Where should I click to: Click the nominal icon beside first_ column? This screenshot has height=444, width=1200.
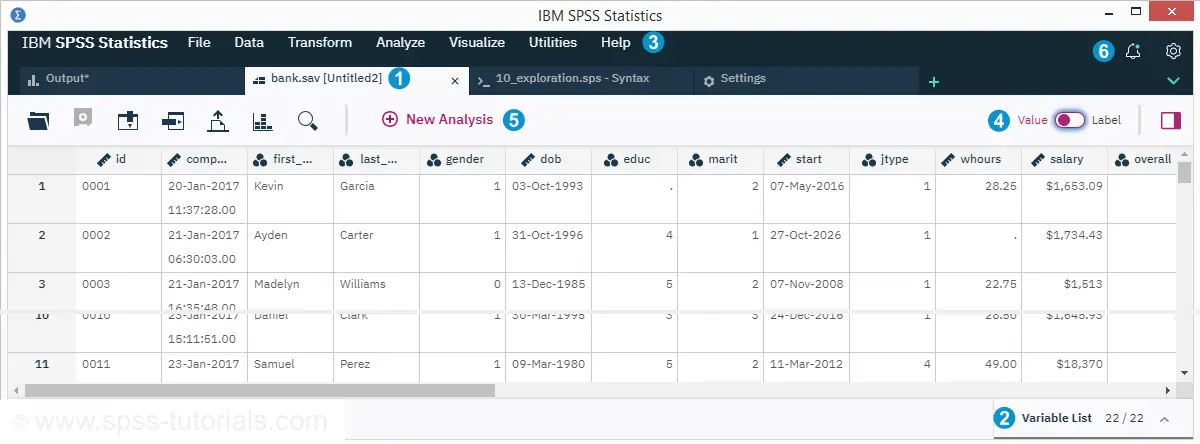pos(261,159)
